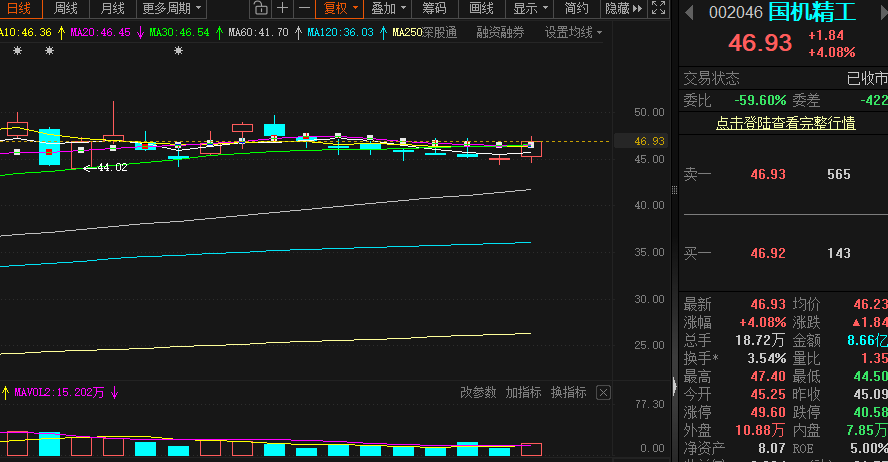
Task: Switch to the 日线 daily chart tab
Action: (x=19, y=8)
